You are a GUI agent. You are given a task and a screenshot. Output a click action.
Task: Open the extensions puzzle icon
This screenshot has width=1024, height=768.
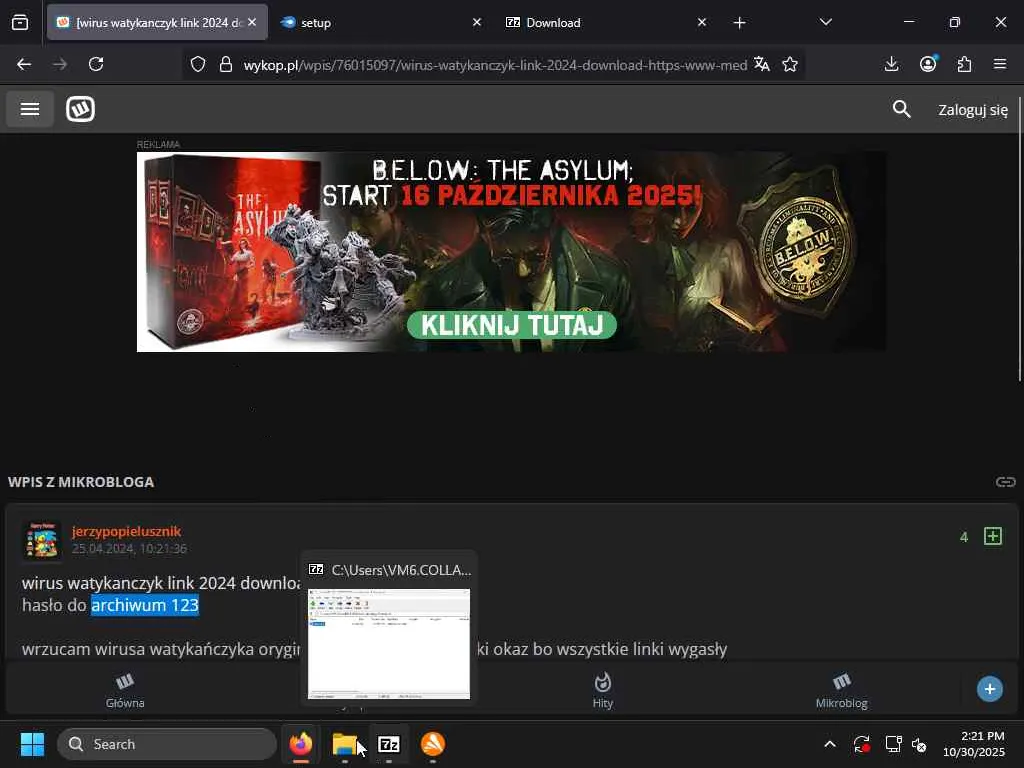pyautogui.click(x=964, y=64)
